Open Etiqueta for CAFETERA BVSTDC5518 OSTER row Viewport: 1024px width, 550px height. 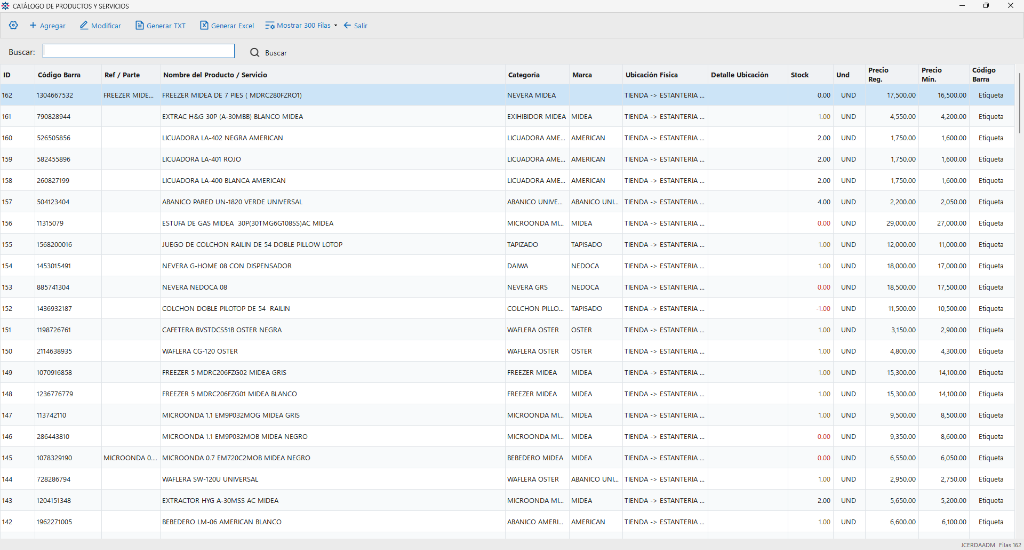click(x=991, y=330)
